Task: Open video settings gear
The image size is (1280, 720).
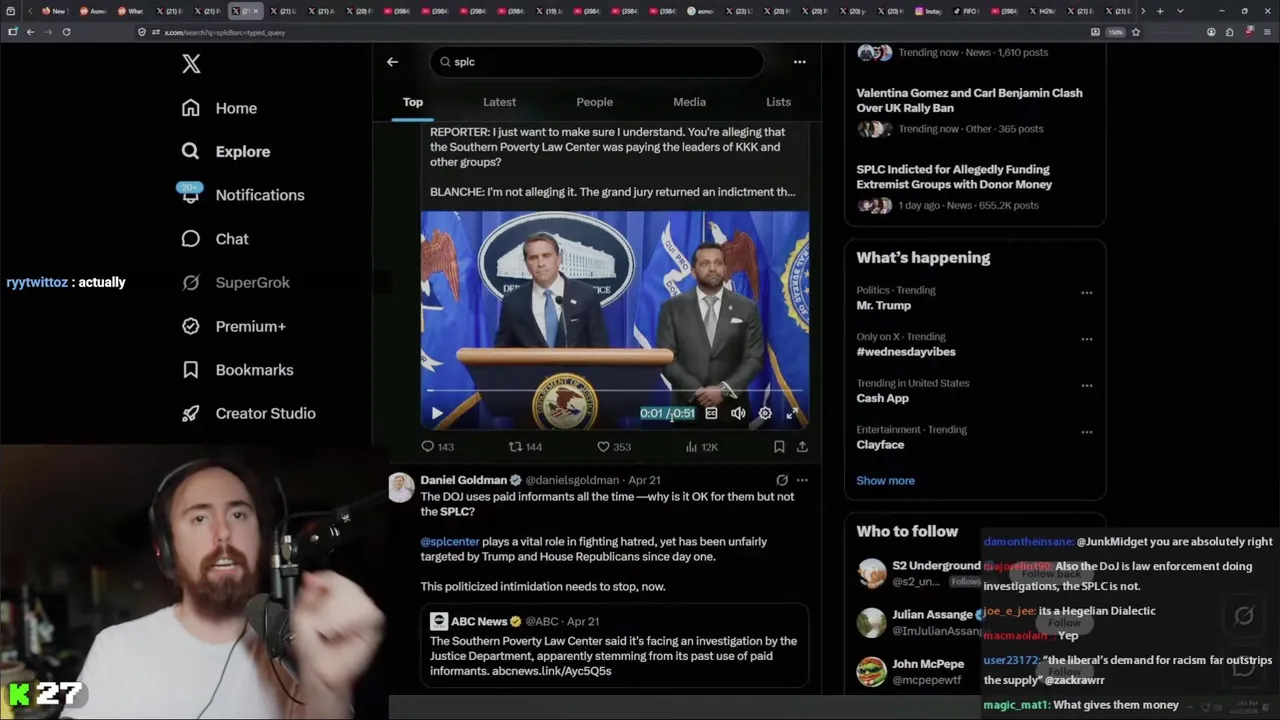Action: tap(765, 413)
